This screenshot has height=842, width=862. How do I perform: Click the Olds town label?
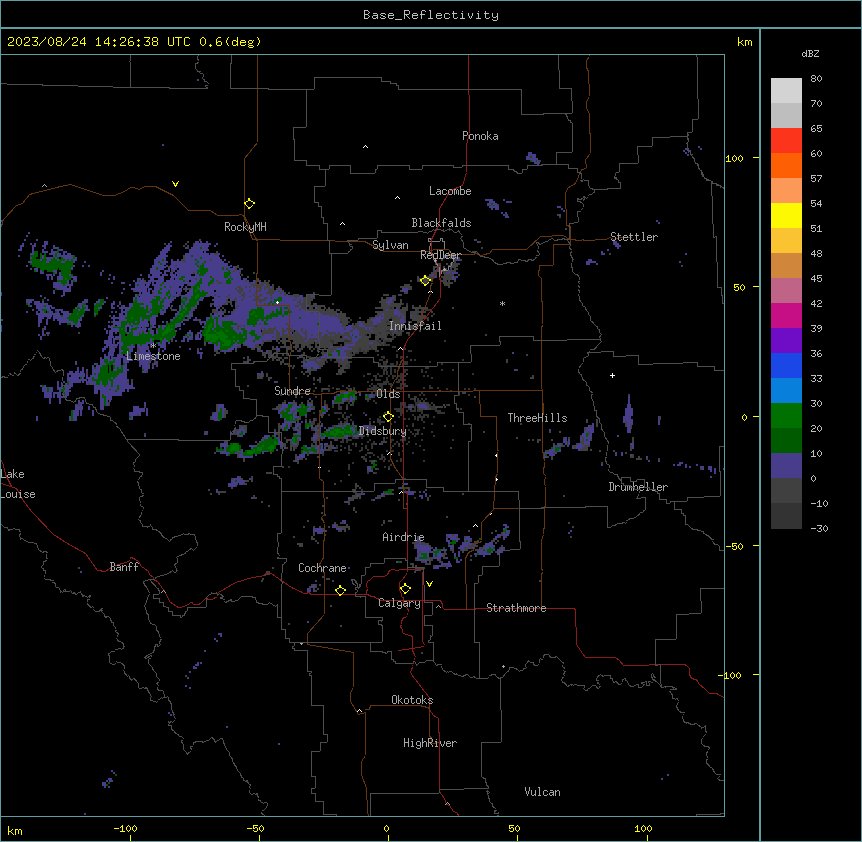[x=388, y=394]
